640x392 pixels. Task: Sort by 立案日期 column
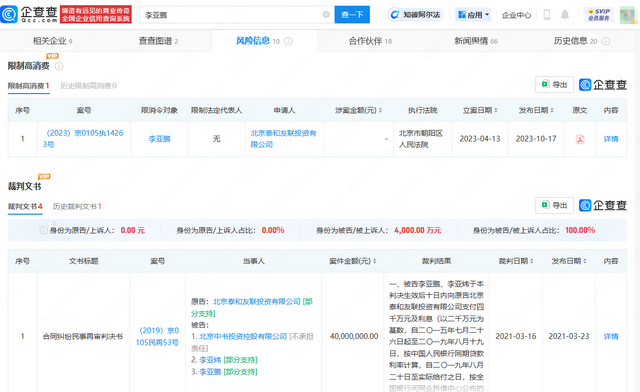(x=496, y=110)
